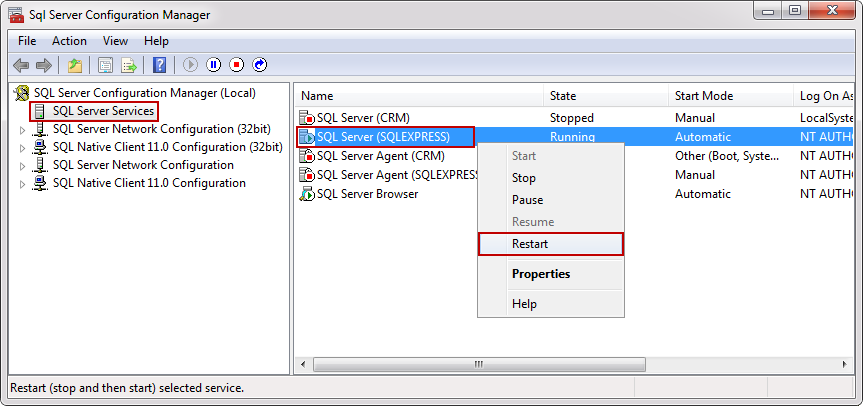Click the Export List toolbar icon
The image size is (863, 406).
point(129,65)
